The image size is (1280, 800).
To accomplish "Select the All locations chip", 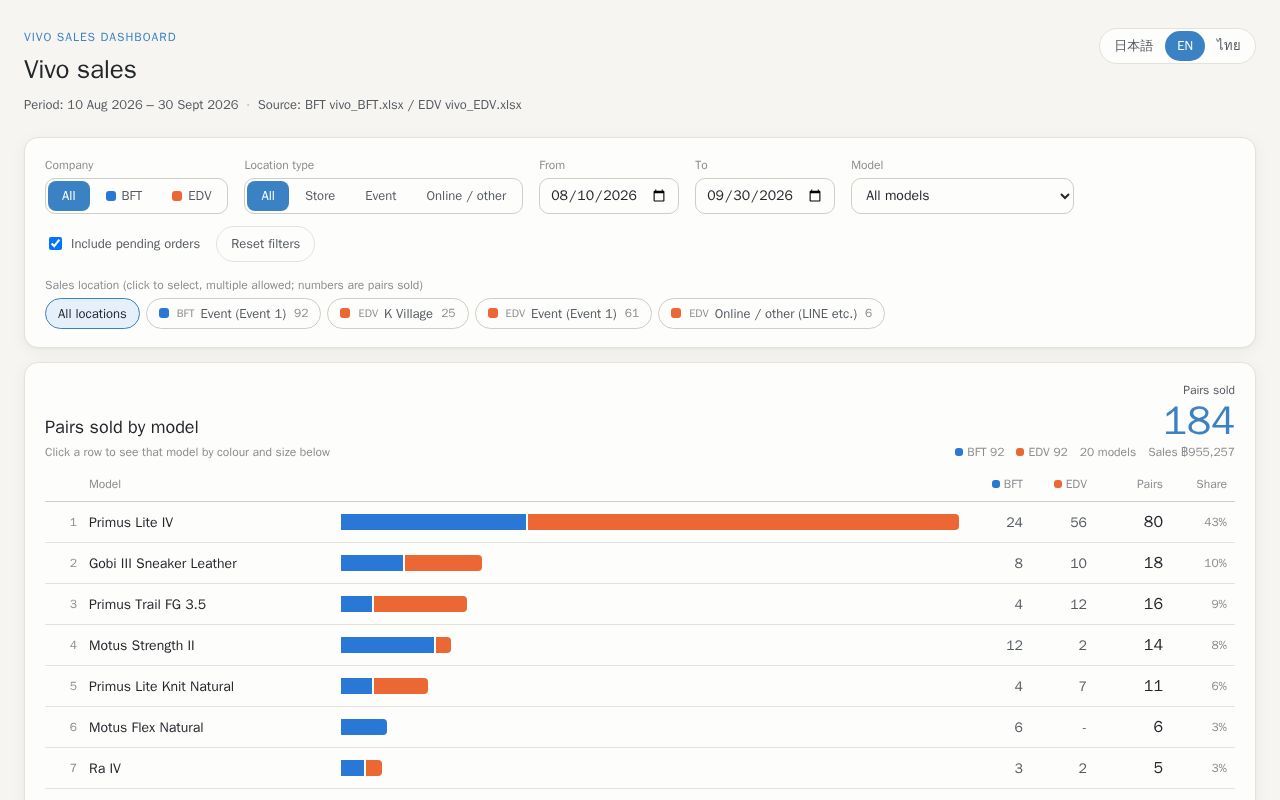I will point(92,314).
